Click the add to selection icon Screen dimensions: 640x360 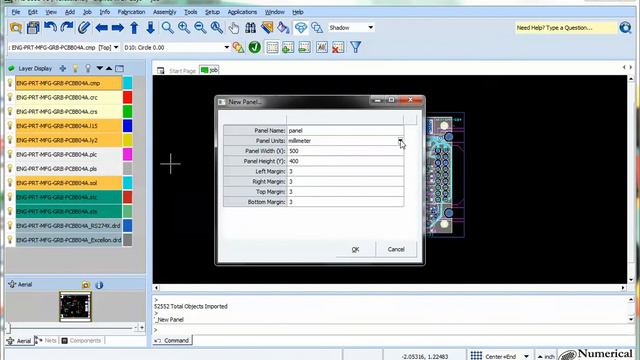pos(288,47)
